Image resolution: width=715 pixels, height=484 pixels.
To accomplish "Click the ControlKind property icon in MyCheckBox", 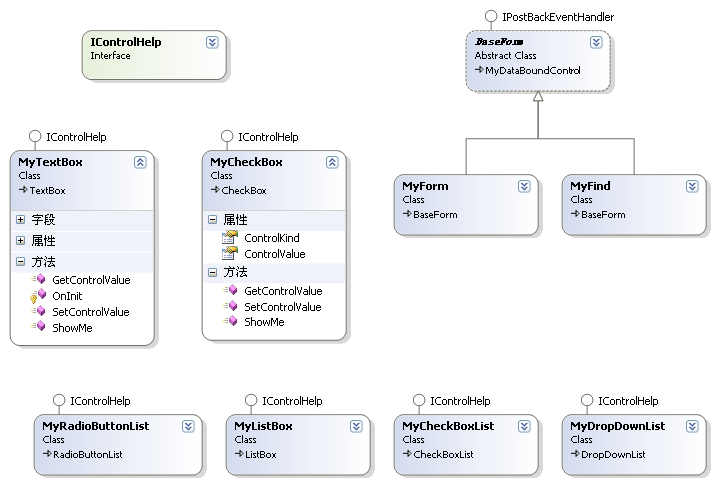I will point(228,238).
